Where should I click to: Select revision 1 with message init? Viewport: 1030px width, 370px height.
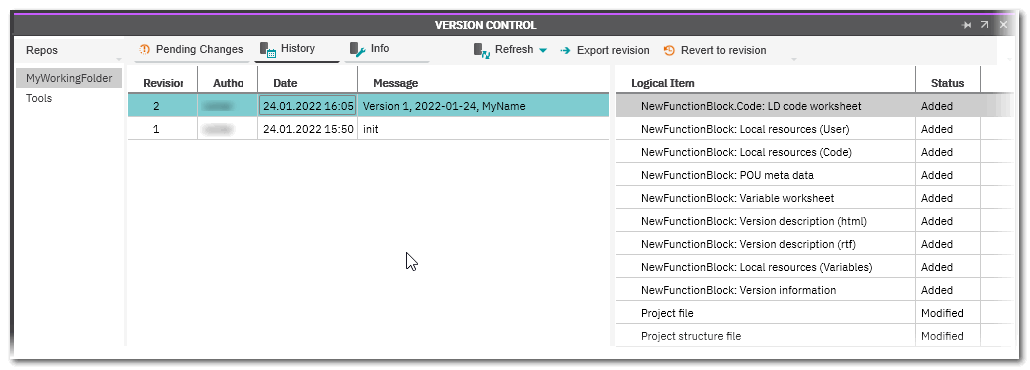tap(368, 129)
